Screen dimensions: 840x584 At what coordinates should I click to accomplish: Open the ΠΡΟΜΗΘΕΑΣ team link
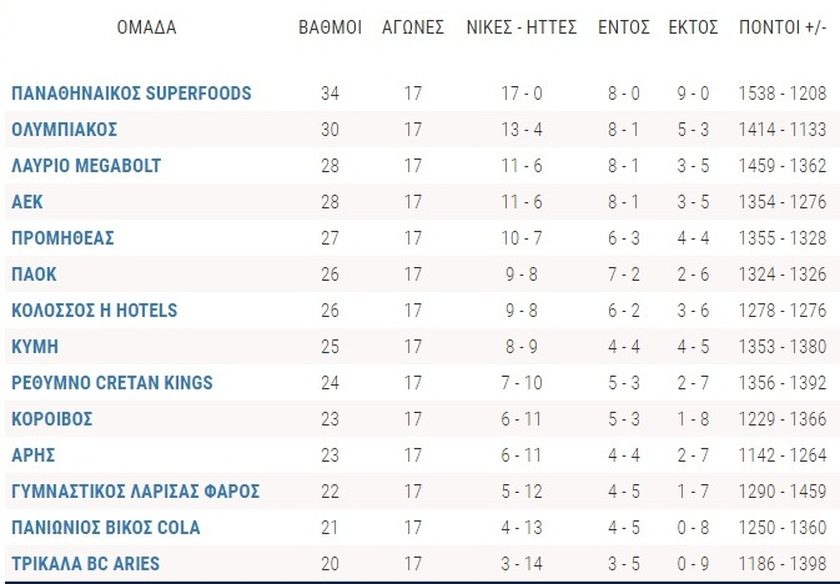coord(63,238)
